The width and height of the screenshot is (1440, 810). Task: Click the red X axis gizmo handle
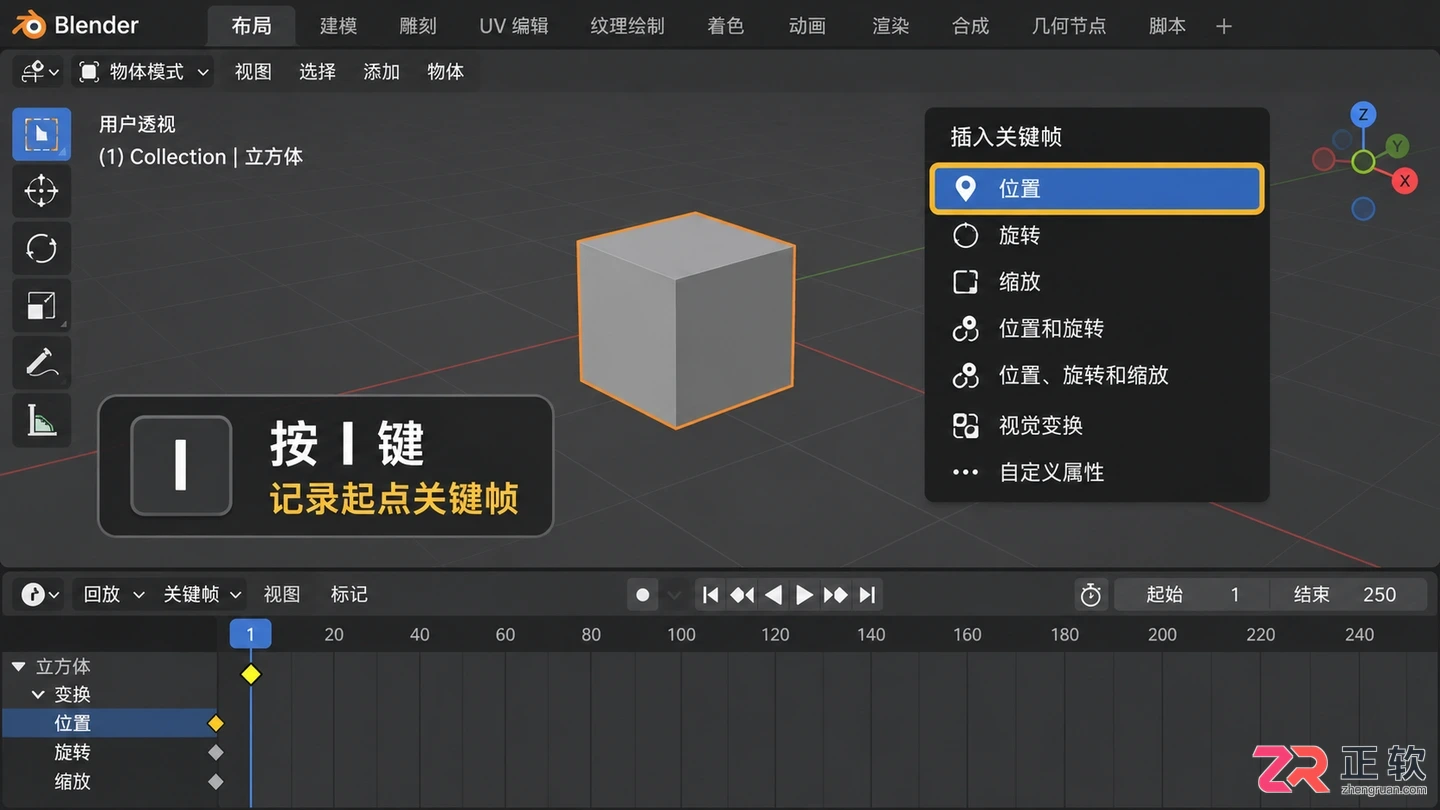point(1405,181)
